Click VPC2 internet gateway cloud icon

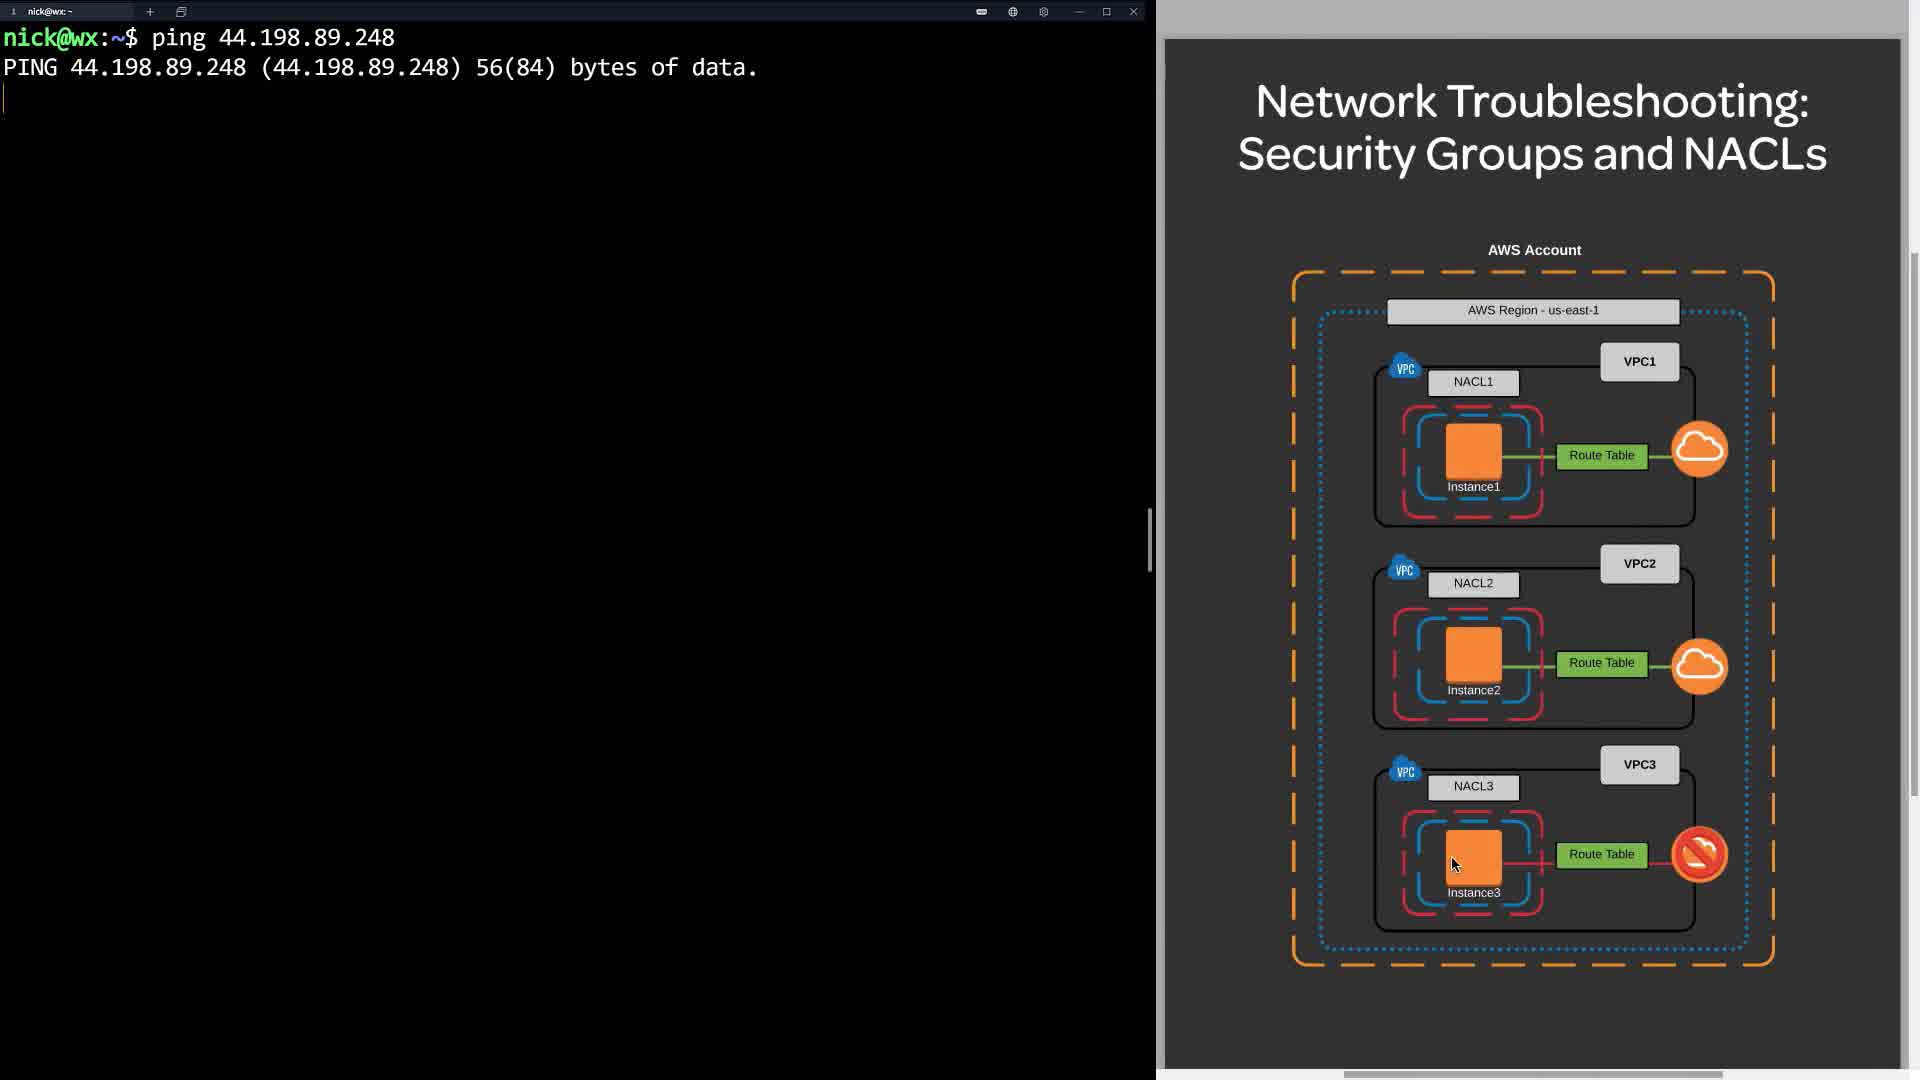point(1699,666)
